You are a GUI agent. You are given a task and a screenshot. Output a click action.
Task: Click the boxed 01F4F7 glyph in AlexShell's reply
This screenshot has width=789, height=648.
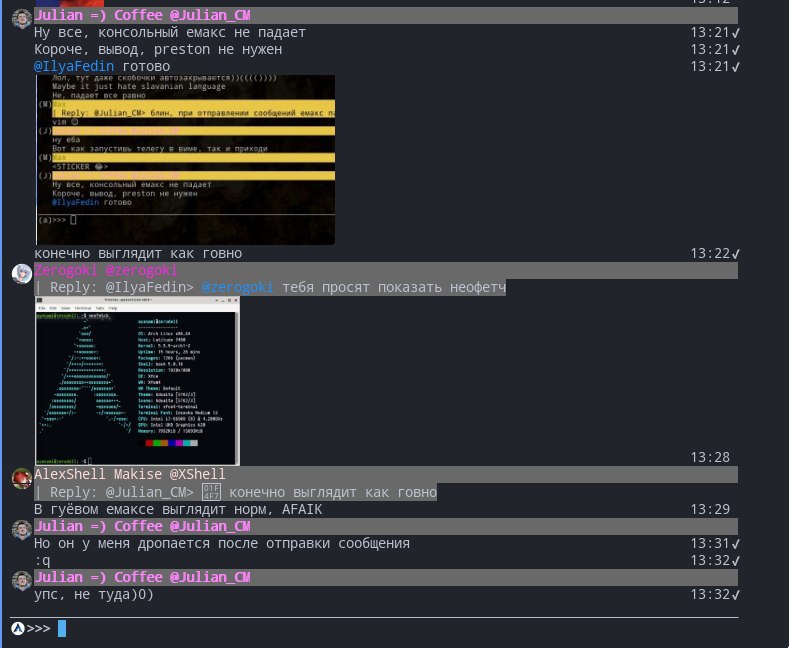[211, 492]
